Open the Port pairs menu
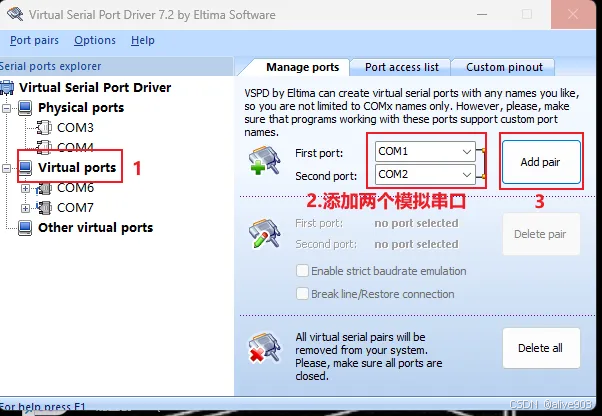 [x=34, y=40]
